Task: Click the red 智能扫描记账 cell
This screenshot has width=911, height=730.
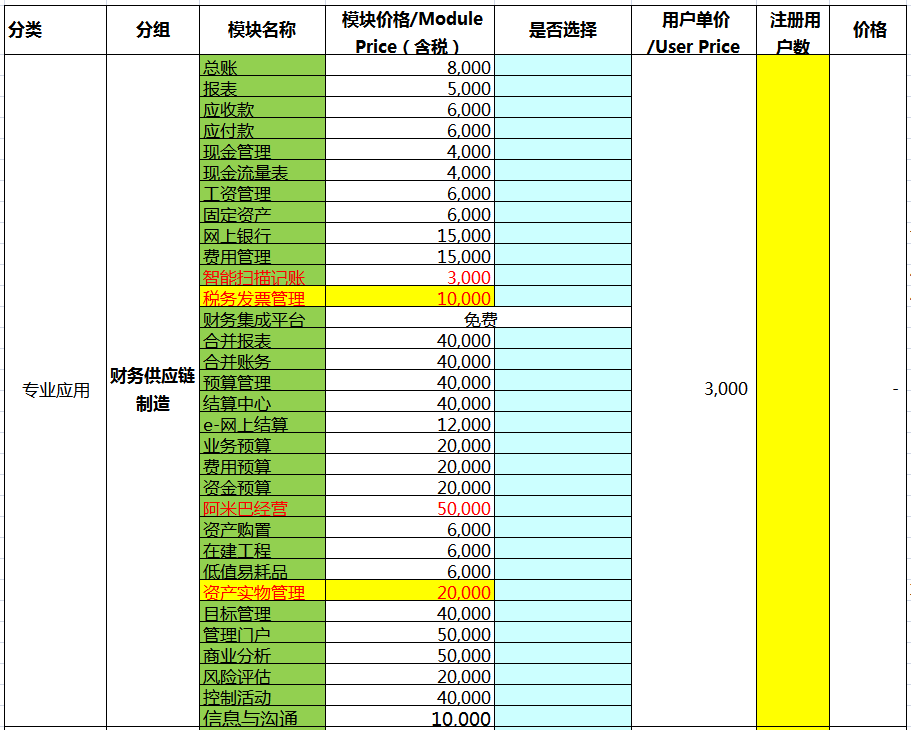Action: pyautogui.click(x=262, y=277)
